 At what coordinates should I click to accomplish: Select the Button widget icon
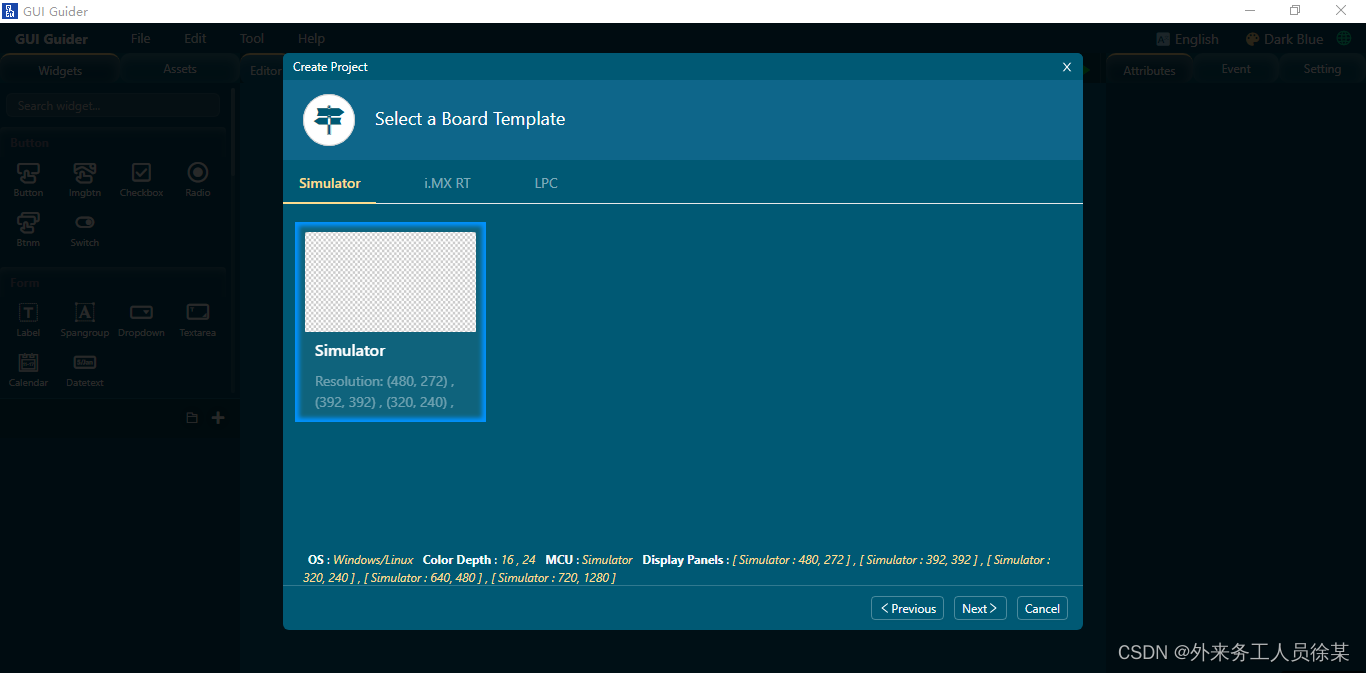coord(28,173)
